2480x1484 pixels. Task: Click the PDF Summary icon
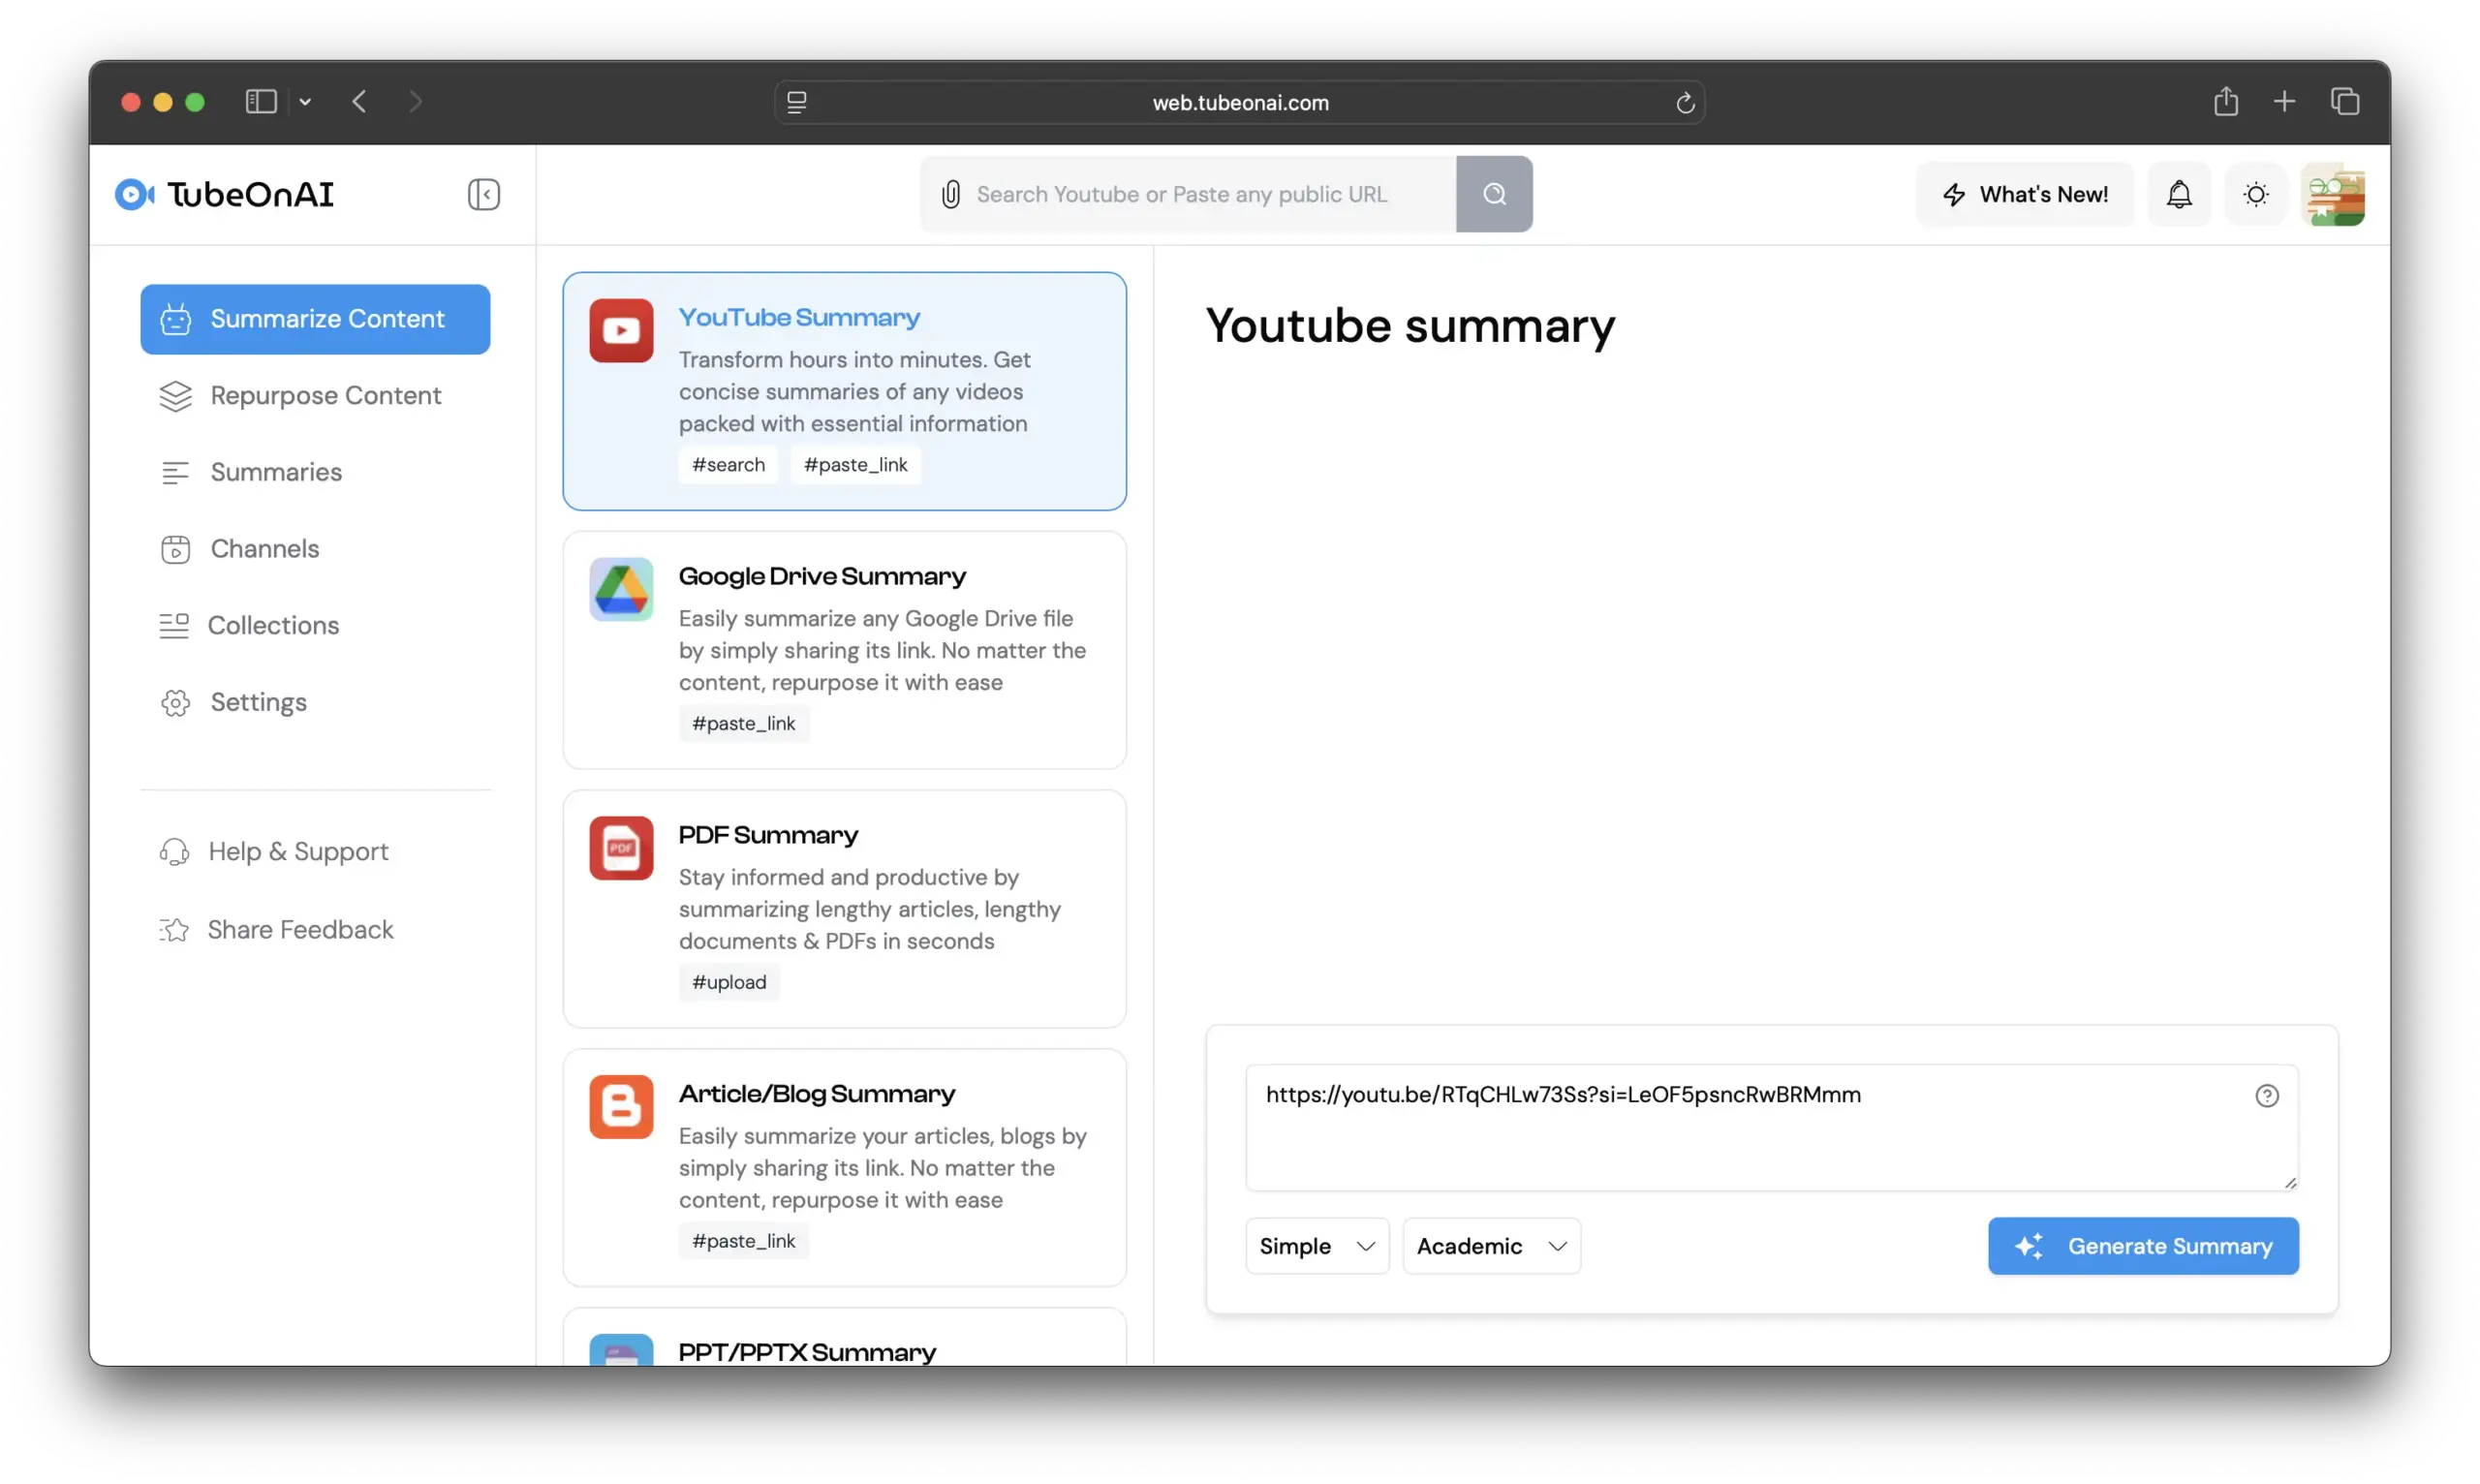click(x=621, y=848)
